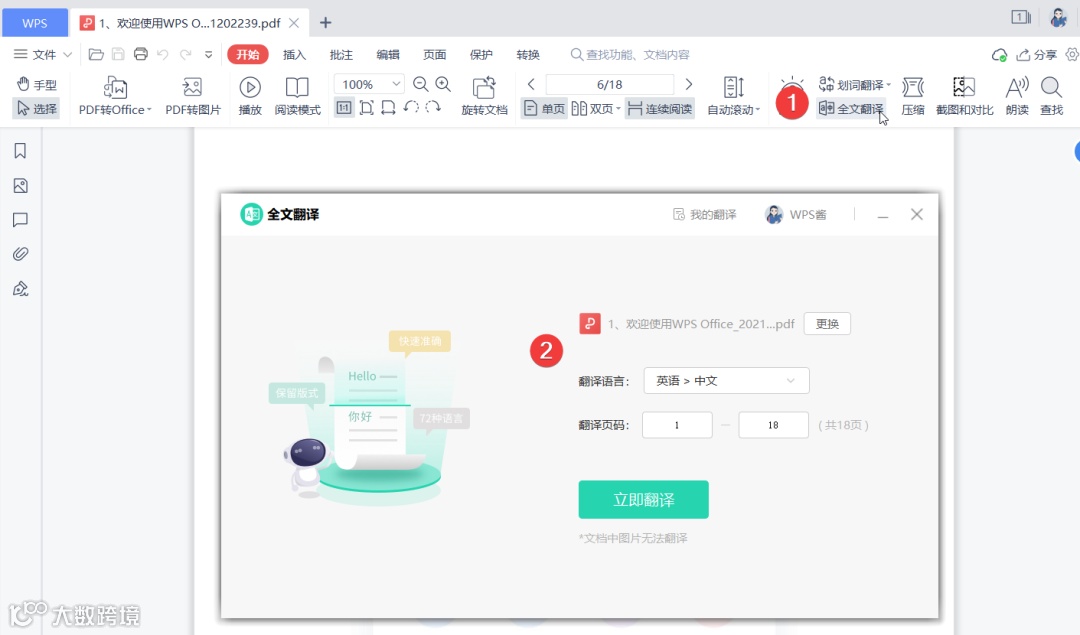Switch to the 插入 tab

coord(294,54)
